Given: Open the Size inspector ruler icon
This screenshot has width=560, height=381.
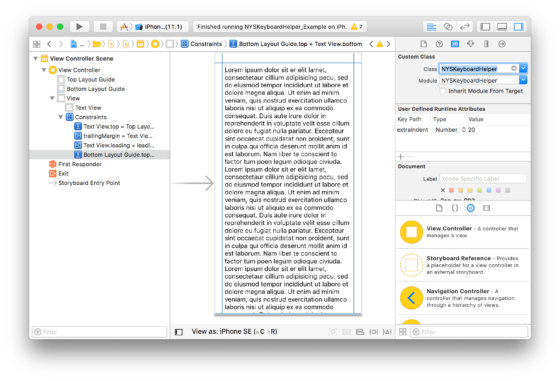Looking at the screenshot, I should [486, 44].
